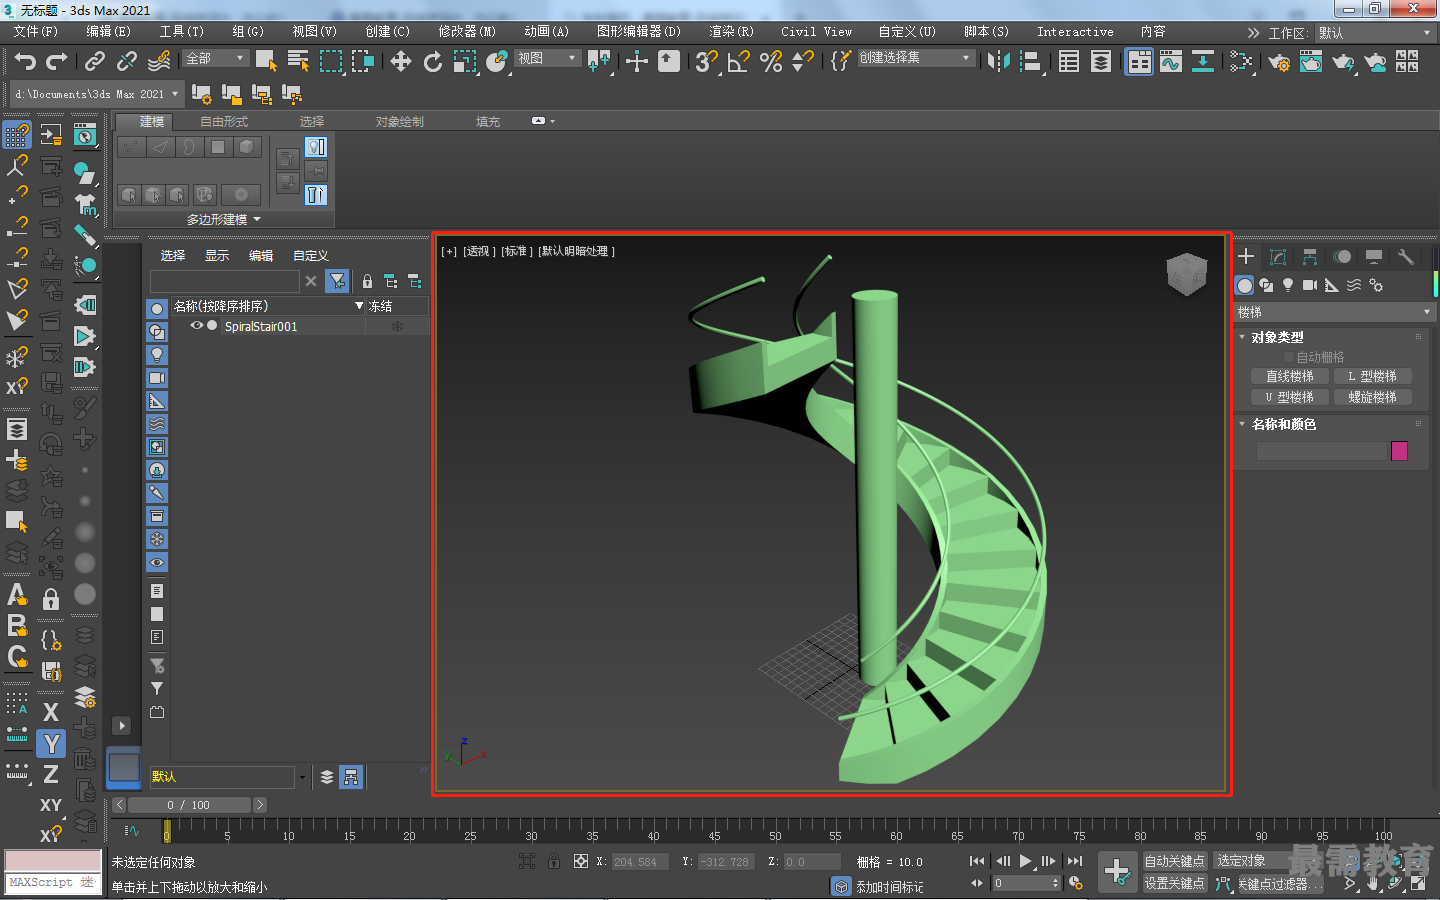Click the L 型楼梯 button

[1372, 376]
